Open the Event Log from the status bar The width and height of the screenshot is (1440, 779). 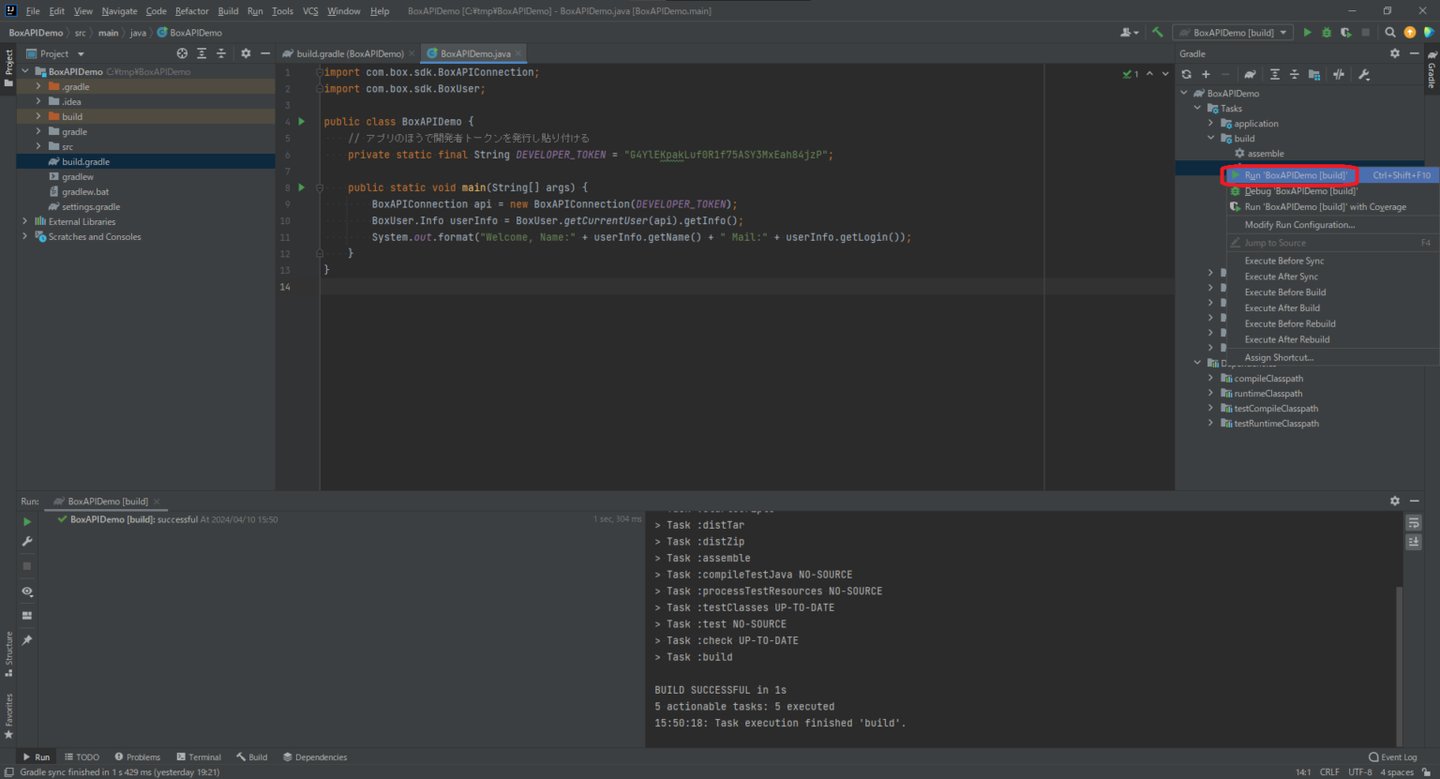coord(1393,757)
